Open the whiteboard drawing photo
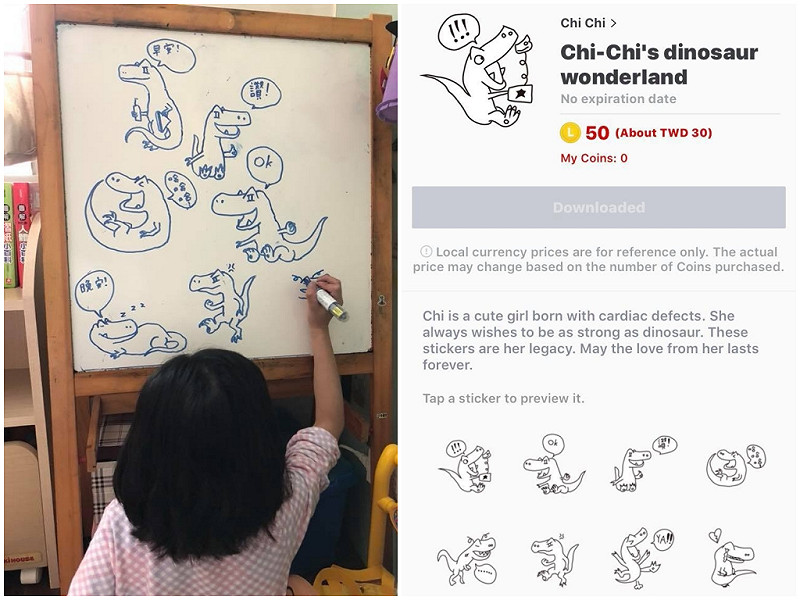Screen dimensions: 800x600 [201, 300]
